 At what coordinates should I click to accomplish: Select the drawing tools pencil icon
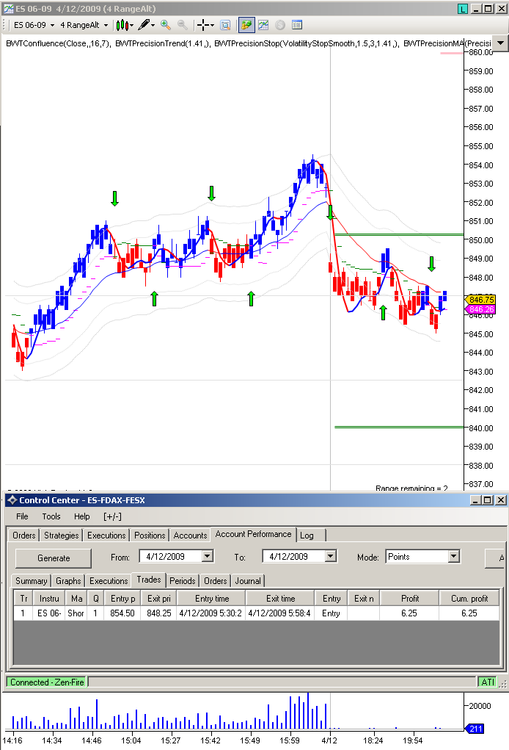[144, 25]
